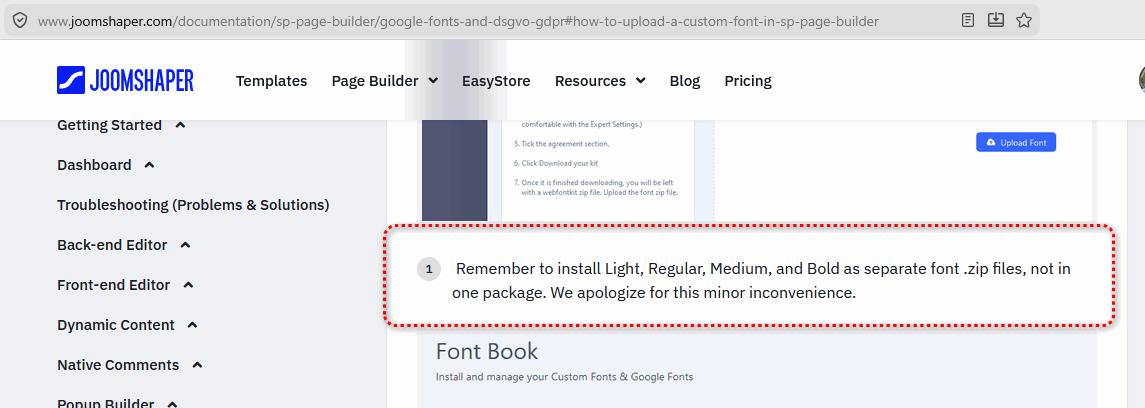Image resolution: width=1145 pixels, height=408 pixels.
Task: Bookmark this page with the star icon
Action: click(1024, 20)
